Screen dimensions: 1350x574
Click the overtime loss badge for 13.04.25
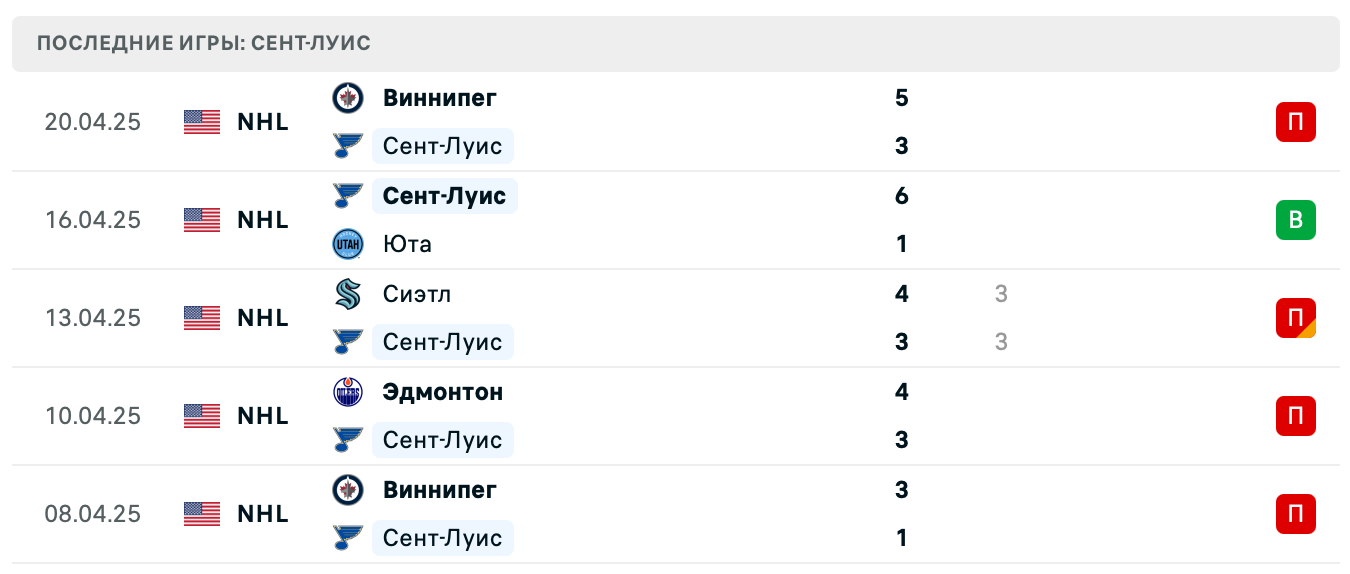(x=1295, y=318)
